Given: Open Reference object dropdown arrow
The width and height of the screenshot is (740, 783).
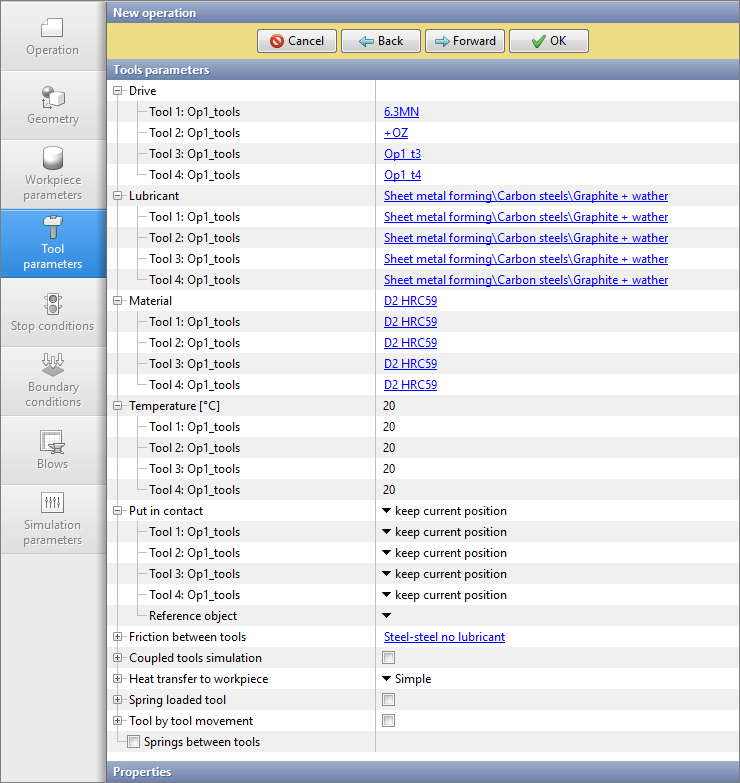Looking at the screenshot, I should click(387, 616).
